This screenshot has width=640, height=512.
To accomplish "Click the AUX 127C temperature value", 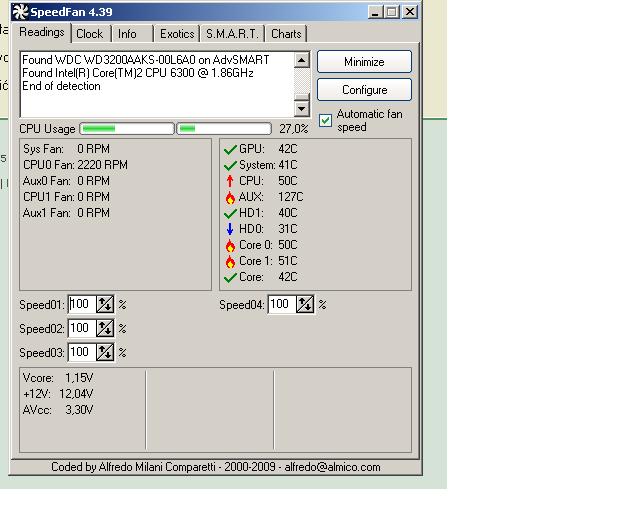I will (291, 197).
